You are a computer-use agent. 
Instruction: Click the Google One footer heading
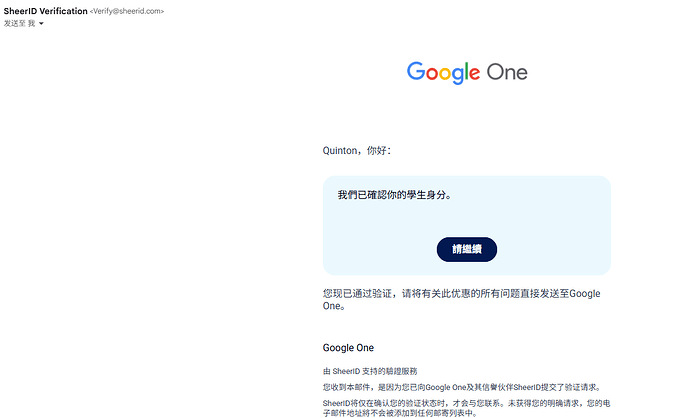[x=348, y=348]
